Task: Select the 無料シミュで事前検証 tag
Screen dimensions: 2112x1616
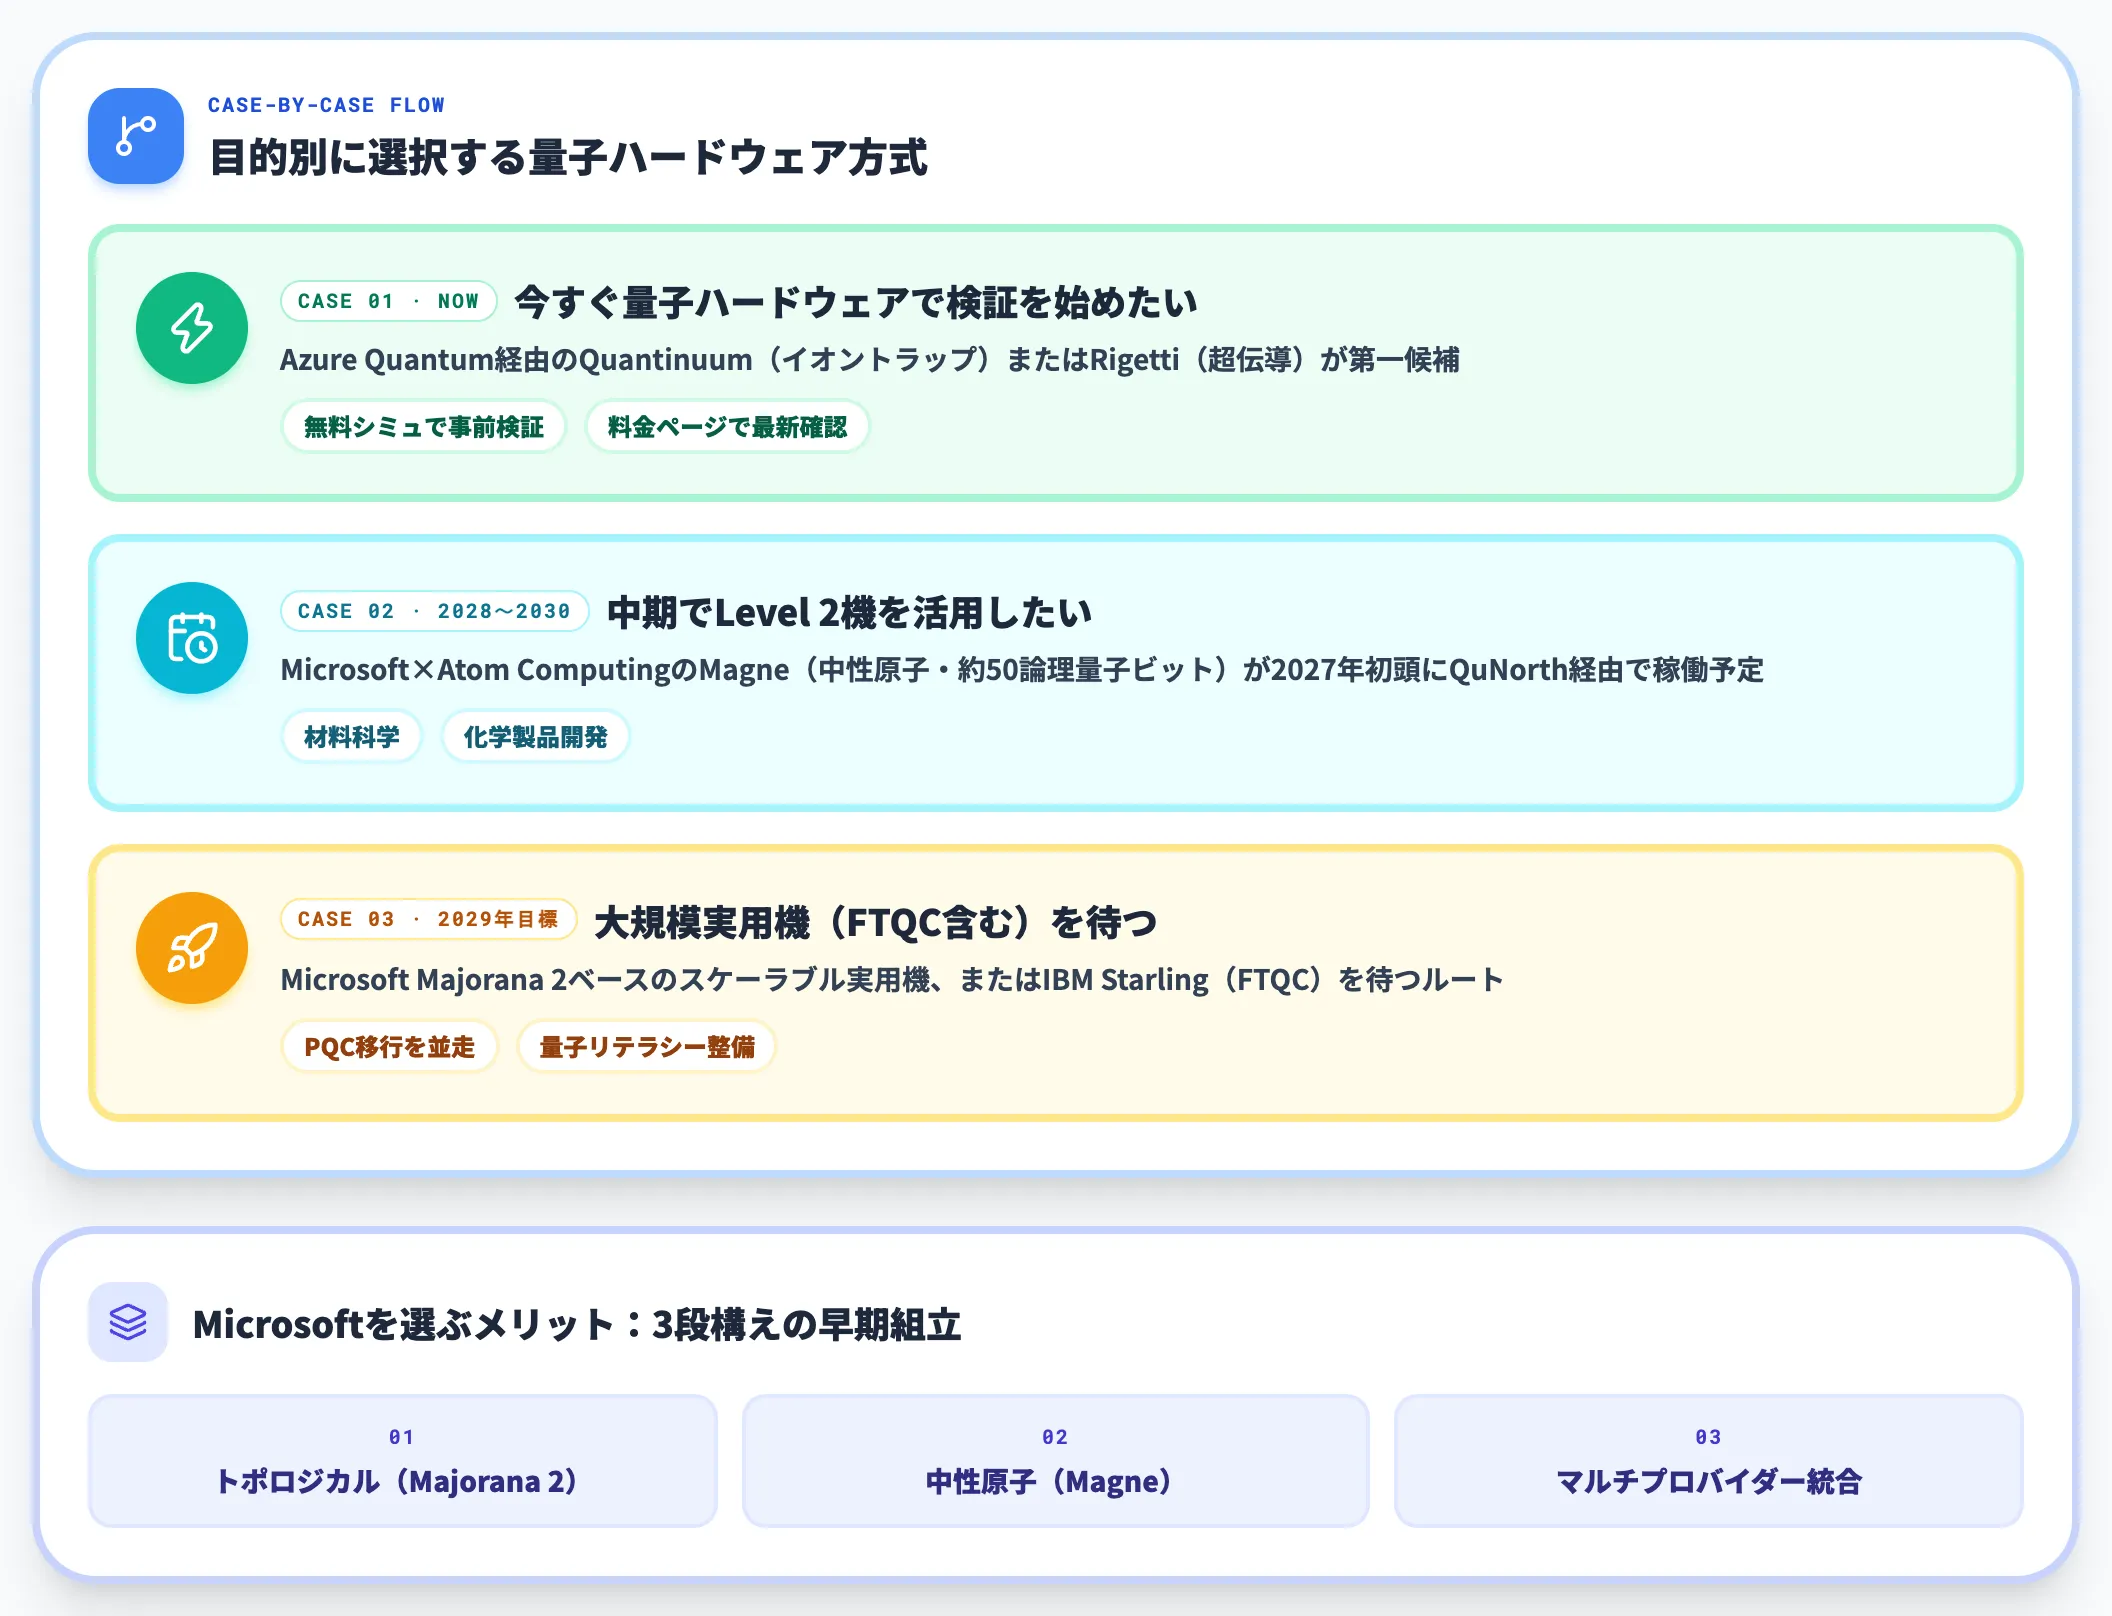Action: pyautogui.click(x=424, y=427)
